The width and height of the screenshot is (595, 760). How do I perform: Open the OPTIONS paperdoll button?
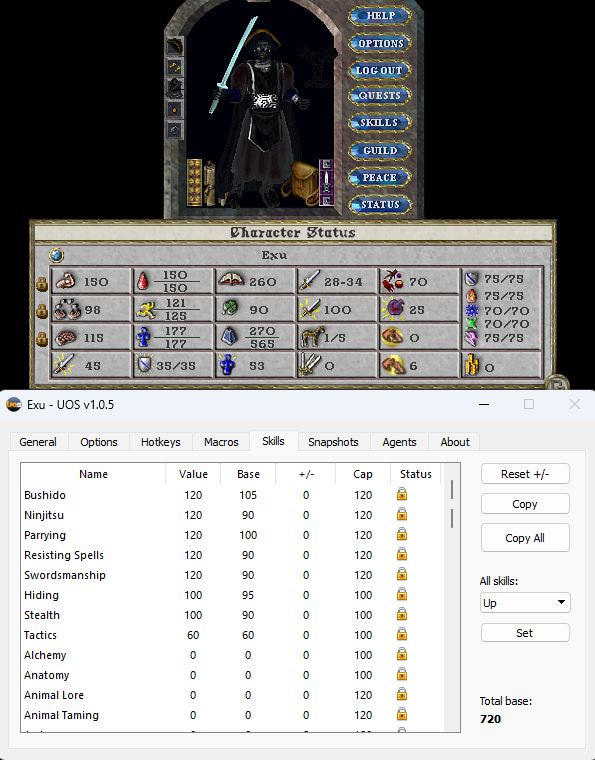(x=380, y=43)
